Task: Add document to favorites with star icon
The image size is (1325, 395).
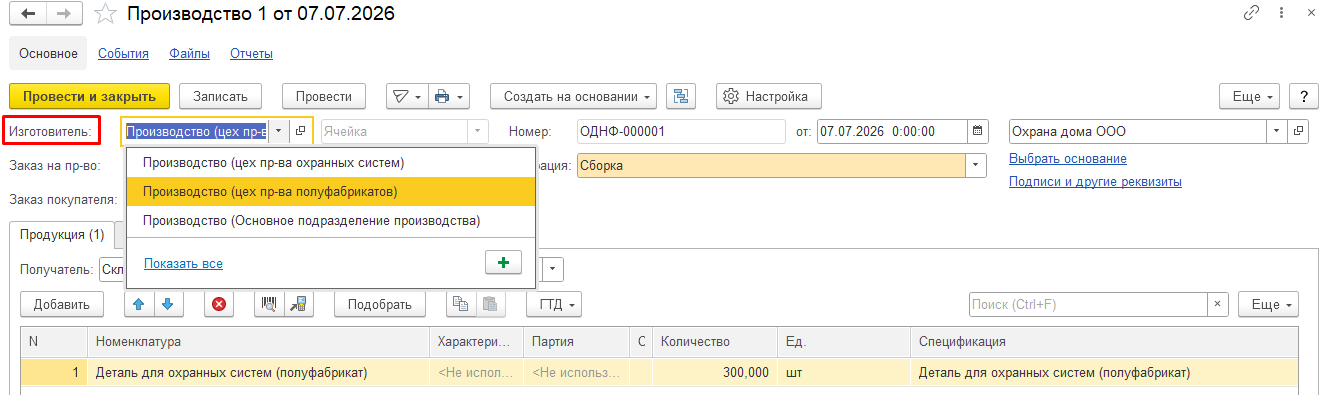Action: pyautogui.click(x=104, y=14)
